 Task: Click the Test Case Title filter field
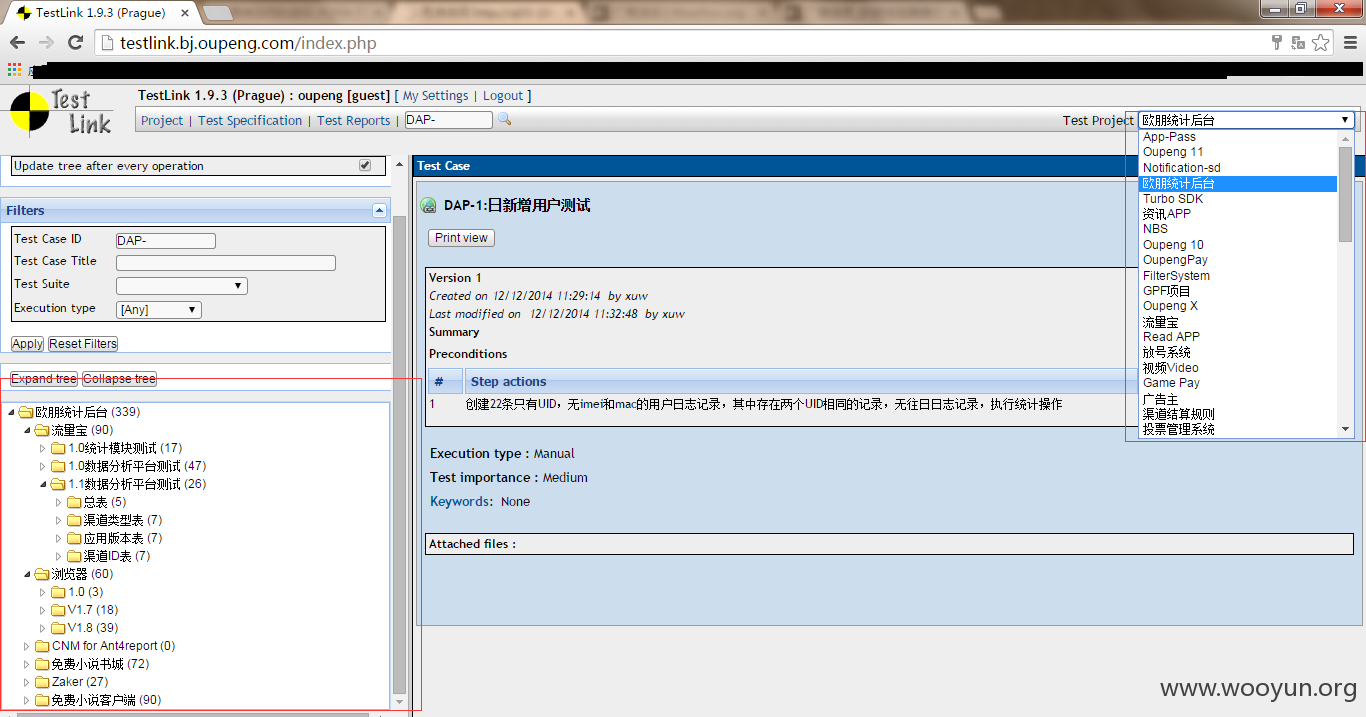point(226,263)
